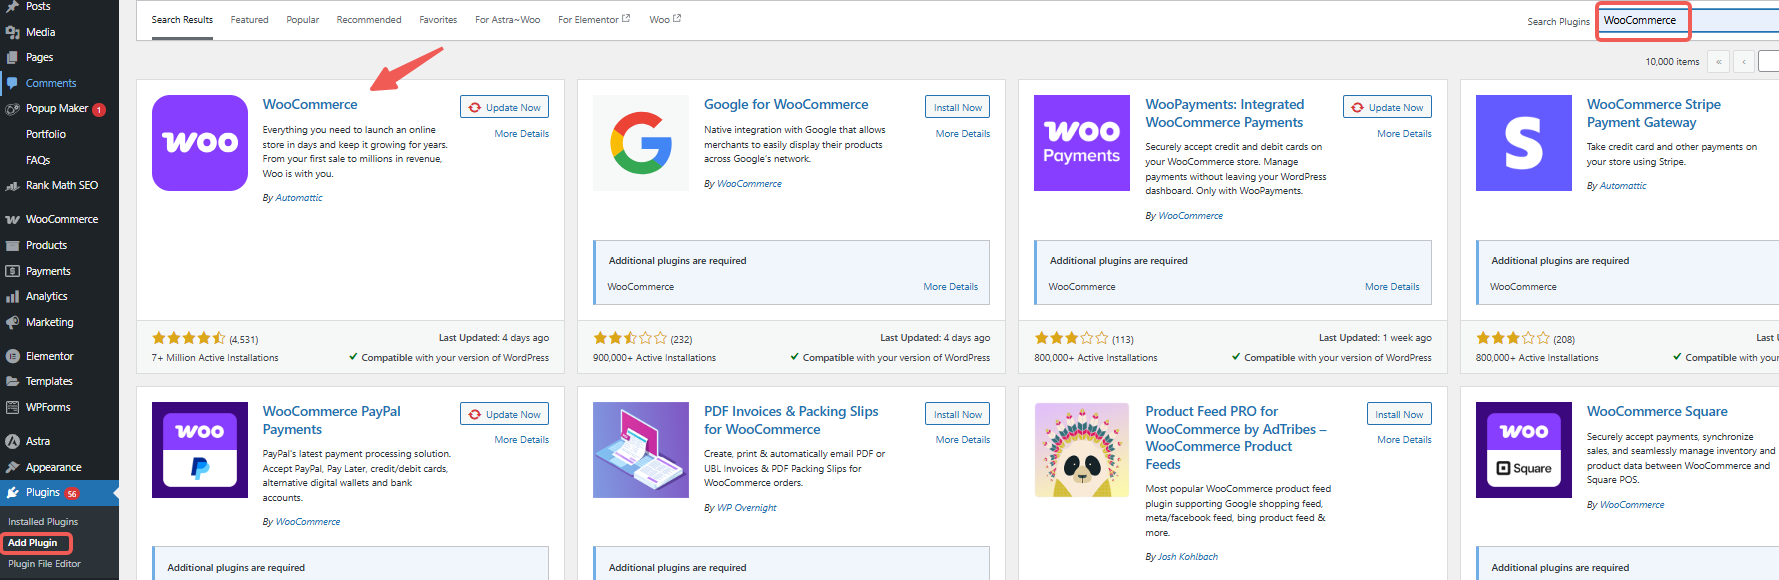The width and height of the screenshot is (1779, 580).
Task: Click the WooCommerce PayPal Payments plugin icon
Action: coord(199,450)
